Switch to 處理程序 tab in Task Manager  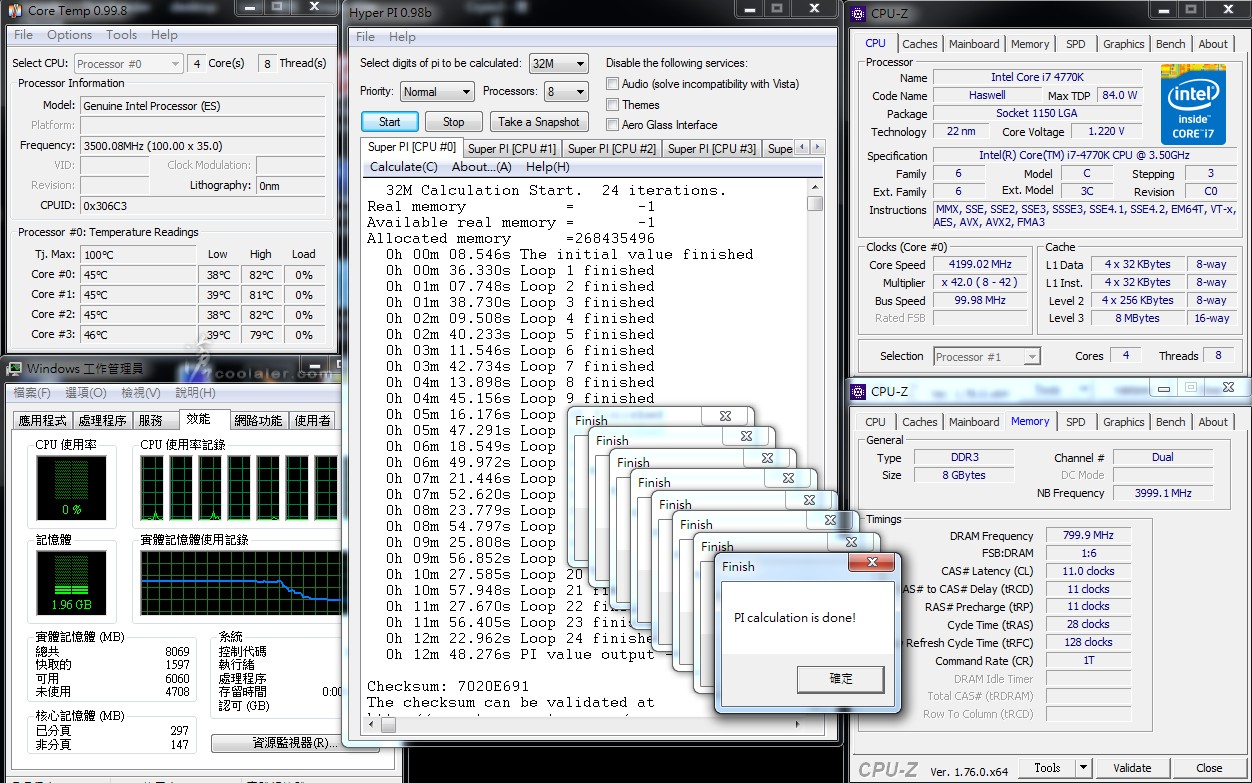coord(103,421)
